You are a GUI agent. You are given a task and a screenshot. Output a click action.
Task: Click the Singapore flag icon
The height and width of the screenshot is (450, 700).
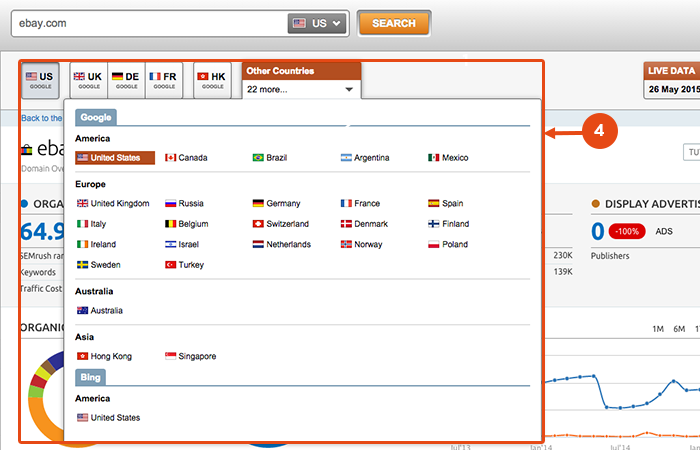pos(170,356)
